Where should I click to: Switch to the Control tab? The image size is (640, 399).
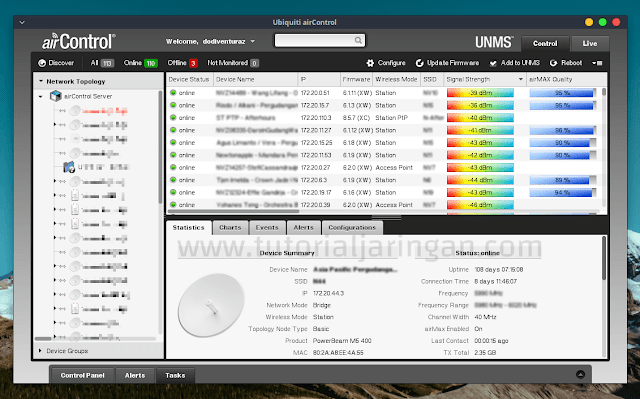[545, 43]
